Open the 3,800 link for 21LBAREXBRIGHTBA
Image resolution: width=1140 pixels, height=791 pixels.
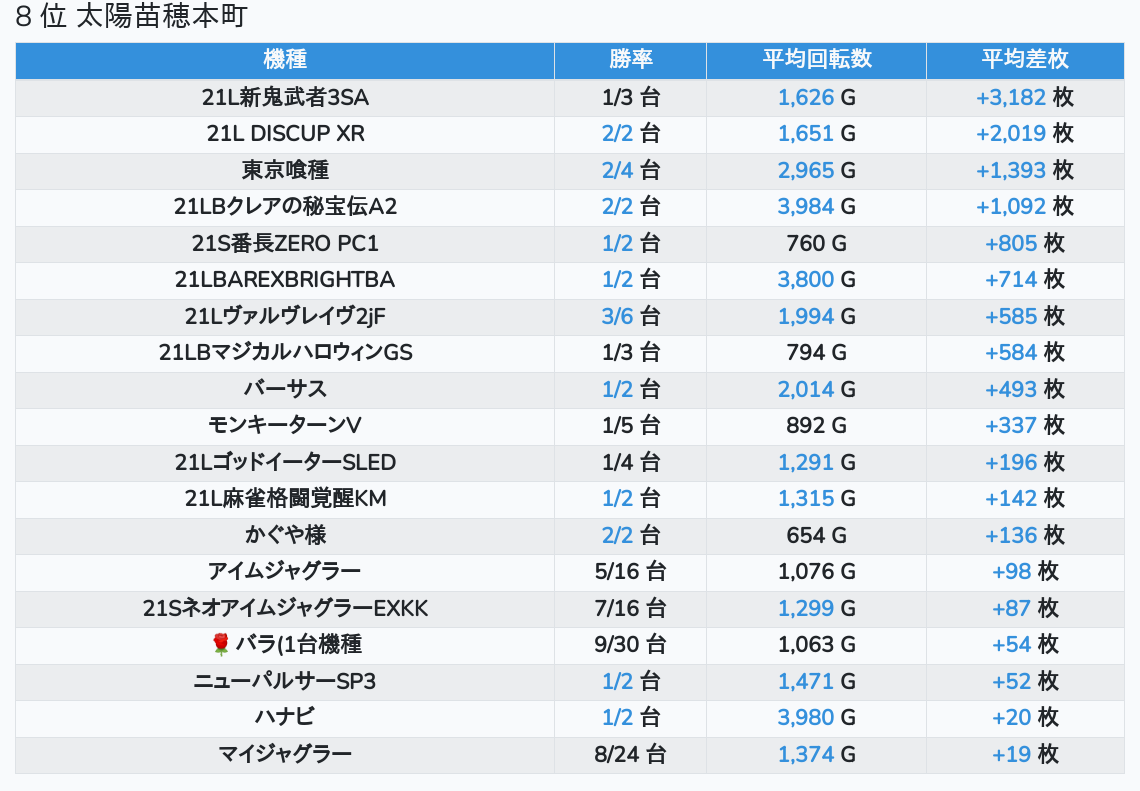click(x=805, y=279)
